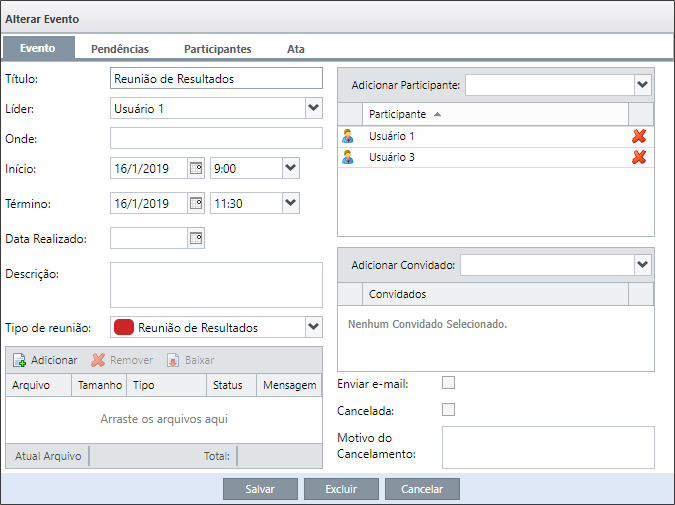Select the Evento tab
The width and height of the screenshot is (675, 505).
[38, 48]
